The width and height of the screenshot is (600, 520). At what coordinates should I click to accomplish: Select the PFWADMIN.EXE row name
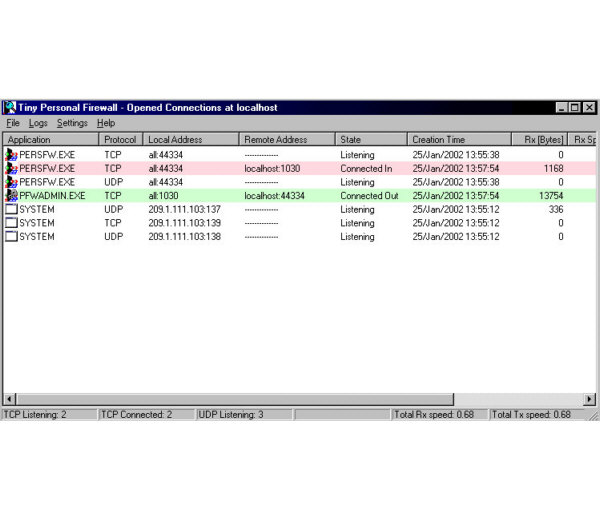pyautogui.click(x=52, y=196)
